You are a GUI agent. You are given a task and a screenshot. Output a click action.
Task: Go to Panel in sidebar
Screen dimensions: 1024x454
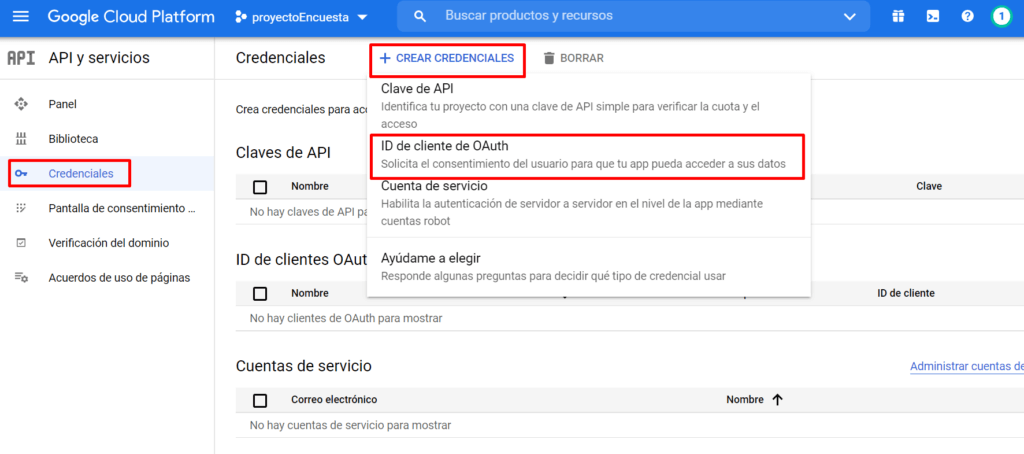point(63,104)
